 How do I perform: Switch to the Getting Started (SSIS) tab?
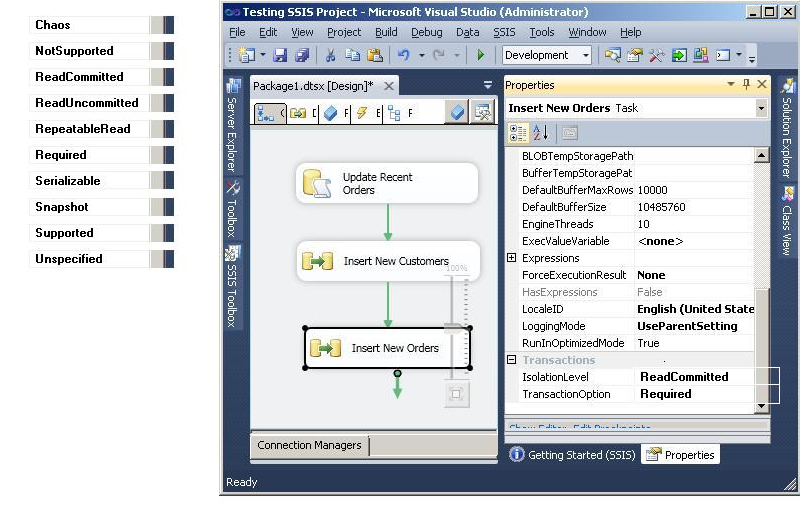pyautogui.click(x=572, y=454)
